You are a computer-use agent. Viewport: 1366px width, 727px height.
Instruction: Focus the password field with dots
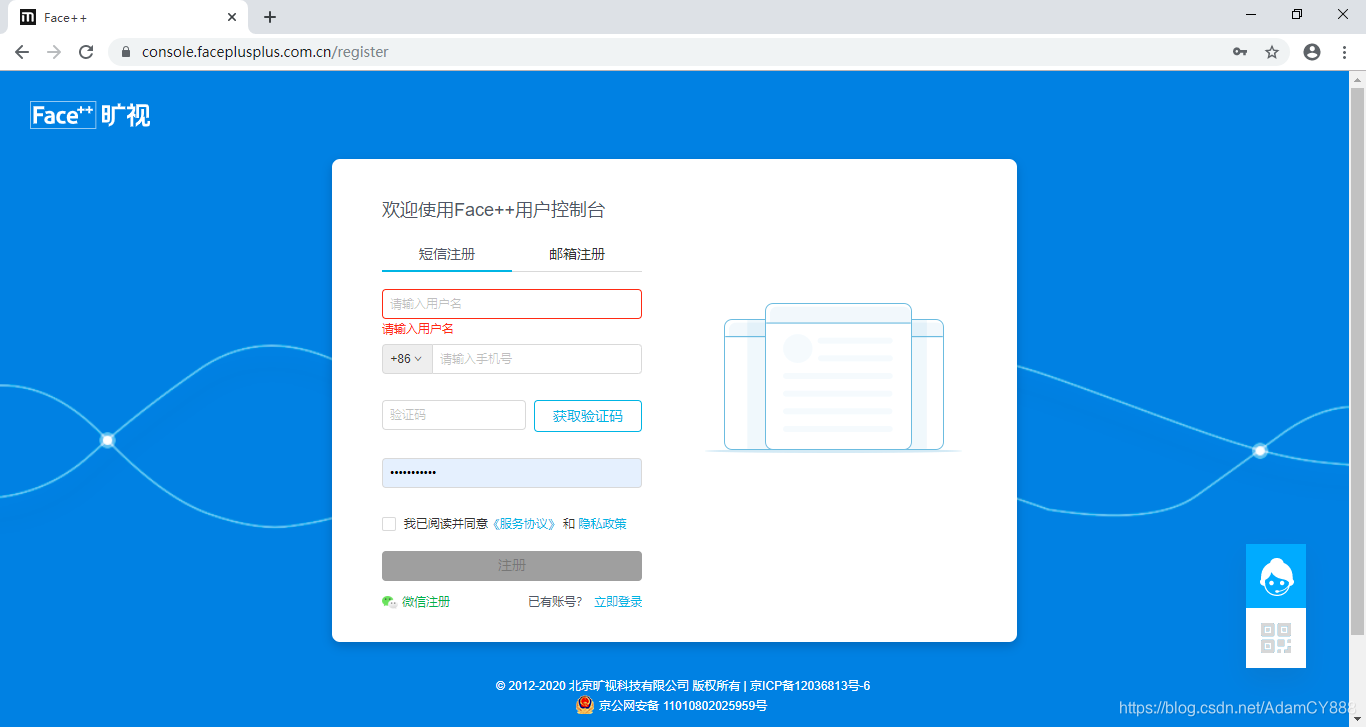tap(512, 473)
